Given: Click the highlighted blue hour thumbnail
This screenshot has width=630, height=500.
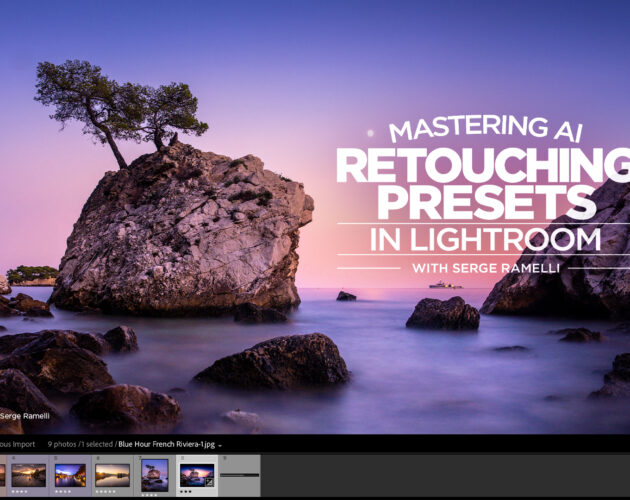Looking at the screenshot, I should 196,473.
